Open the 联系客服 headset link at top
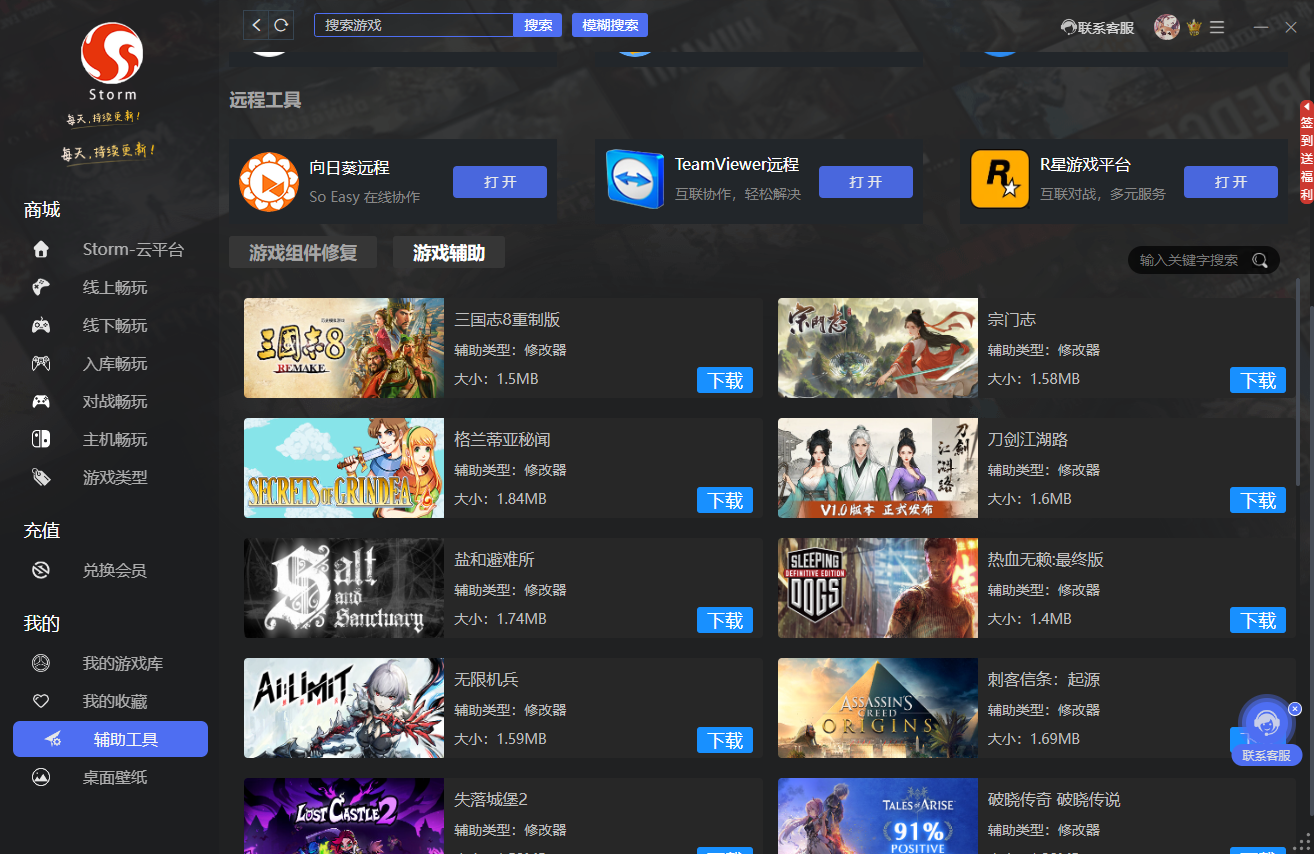 click(x=1097, y=28)
